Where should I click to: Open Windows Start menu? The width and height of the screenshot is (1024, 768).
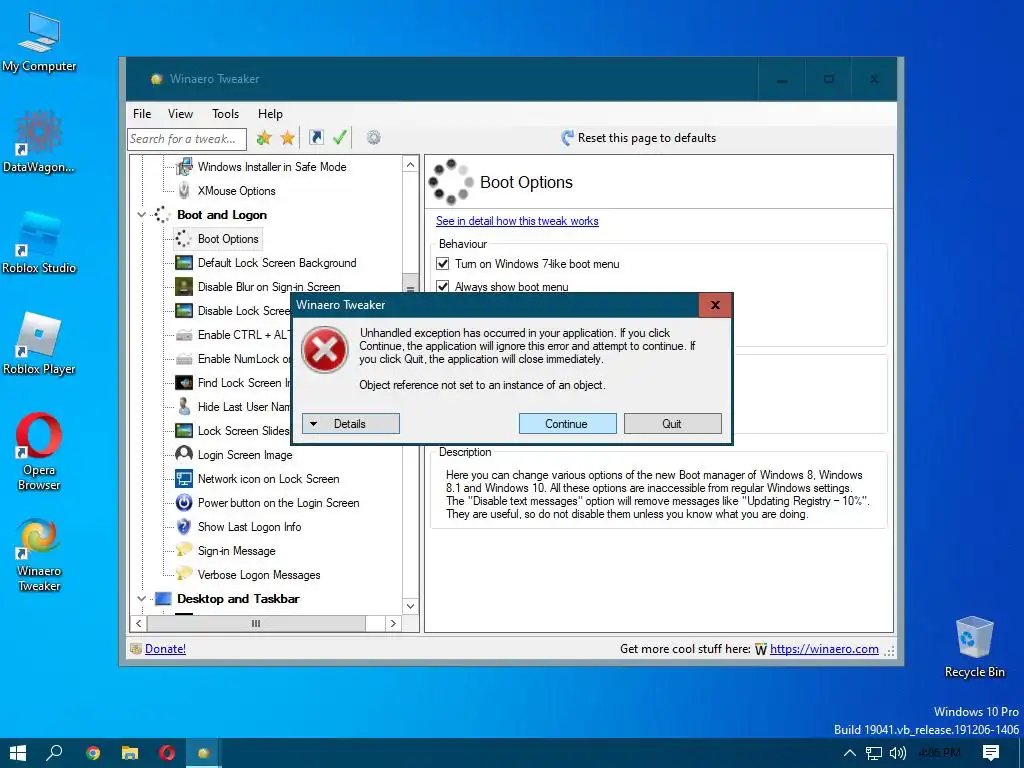click(x=18, y=753)
